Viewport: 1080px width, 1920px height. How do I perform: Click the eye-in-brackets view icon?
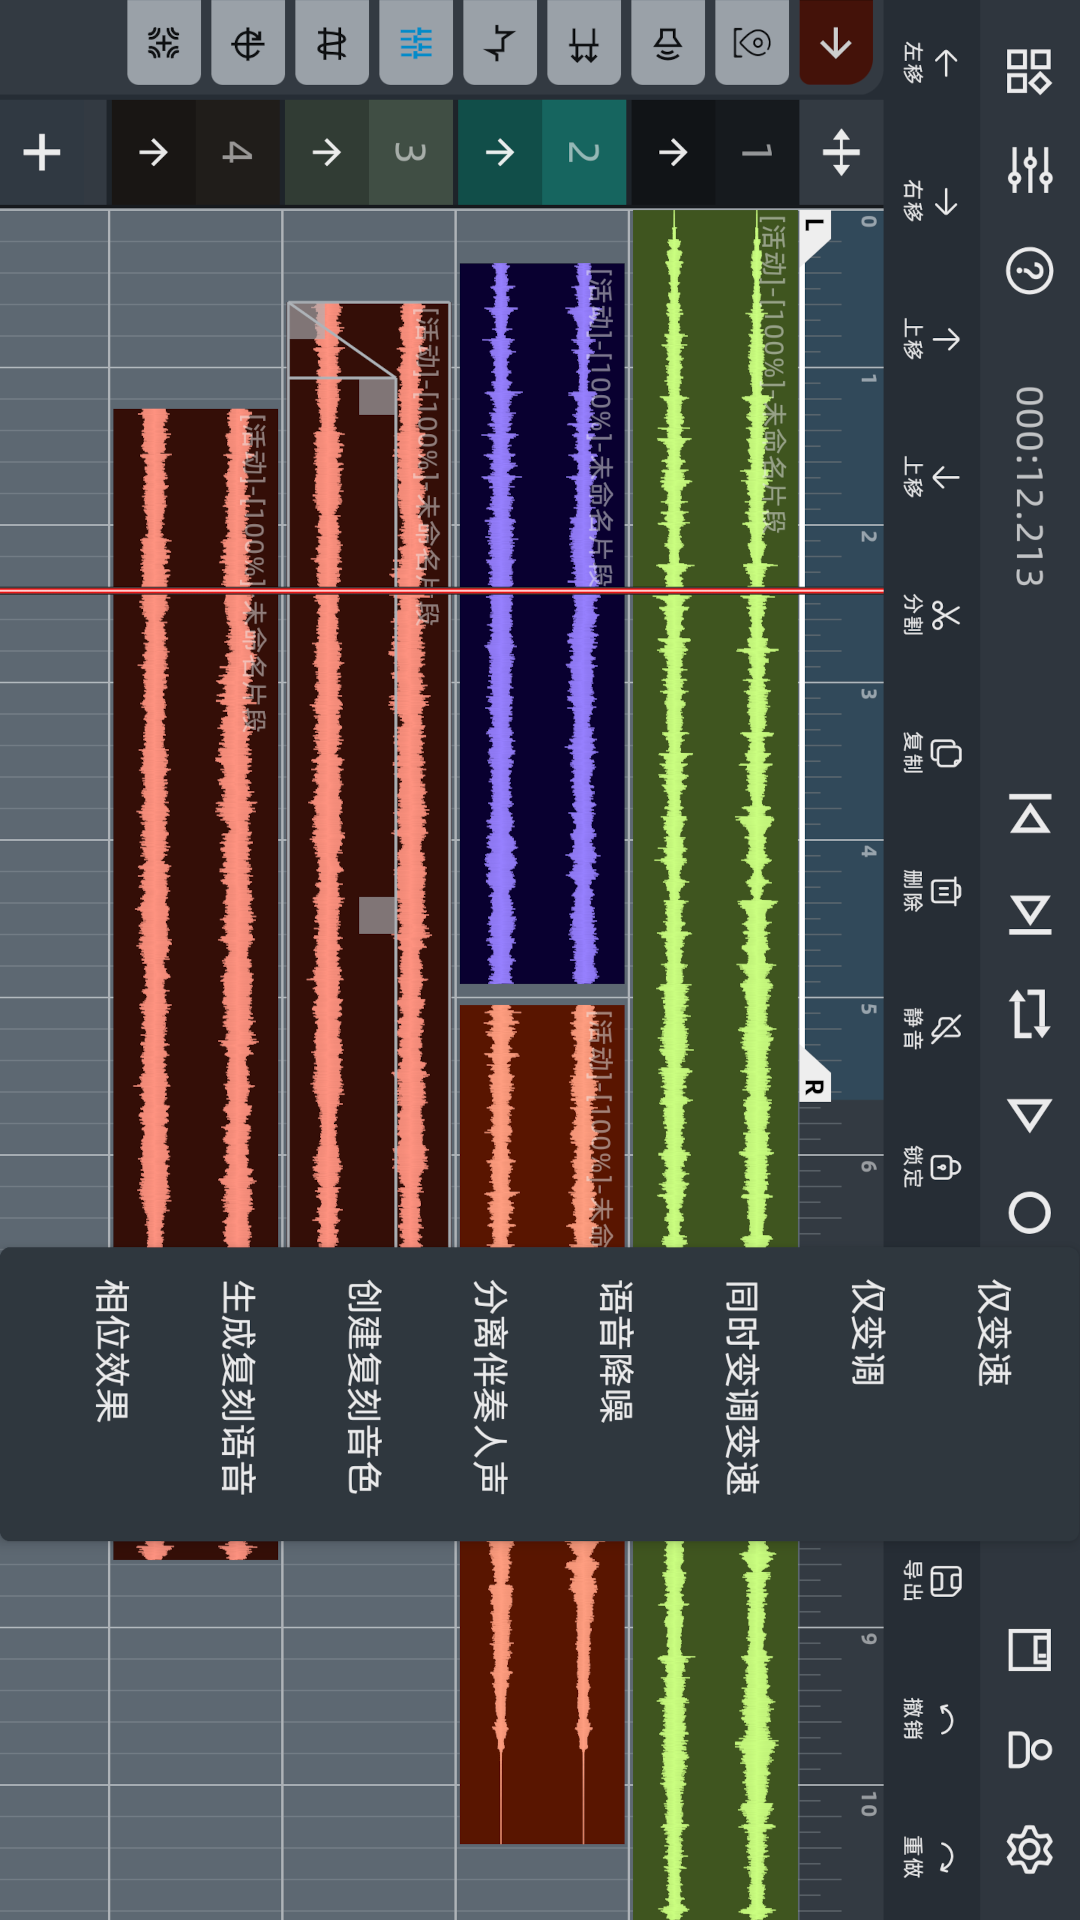752,43
